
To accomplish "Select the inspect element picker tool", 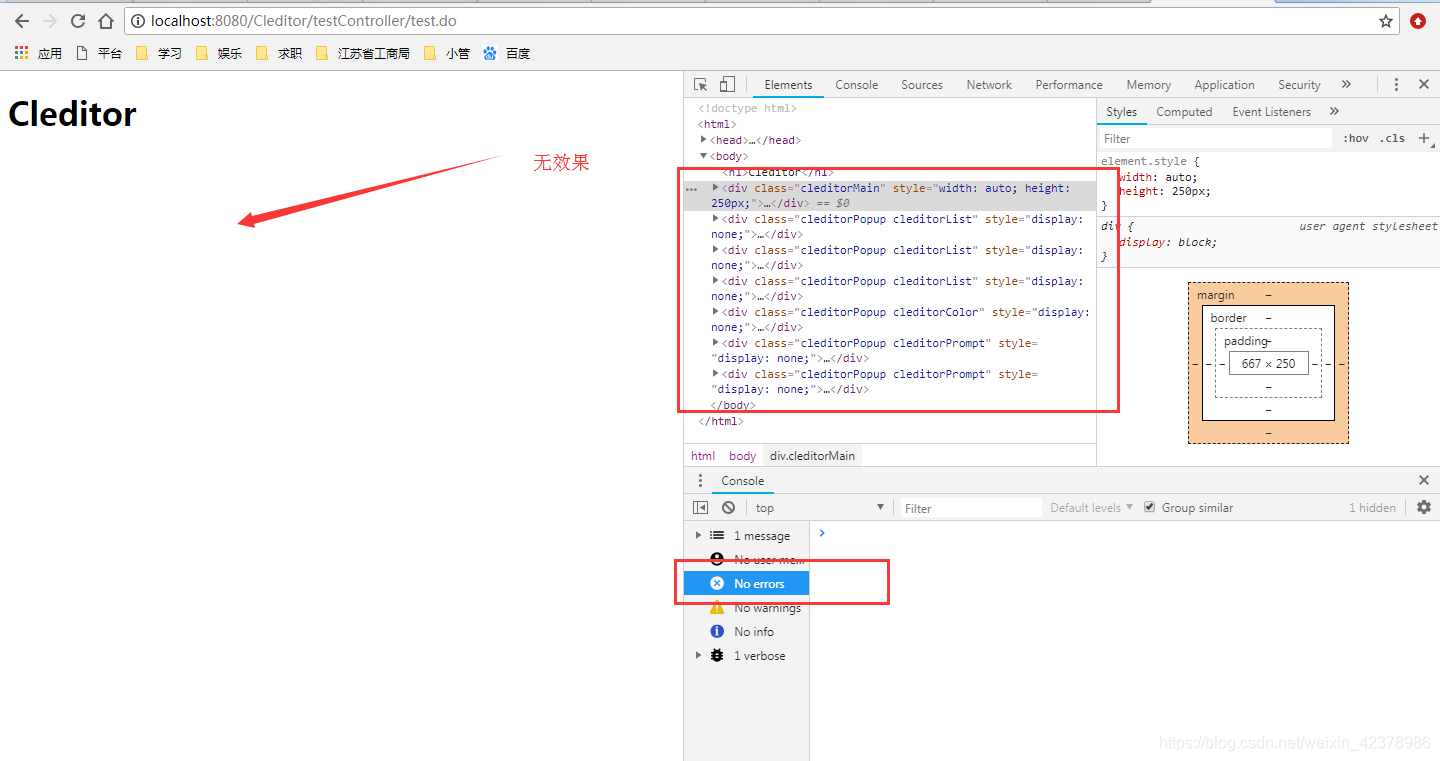I will coord(700,84).
